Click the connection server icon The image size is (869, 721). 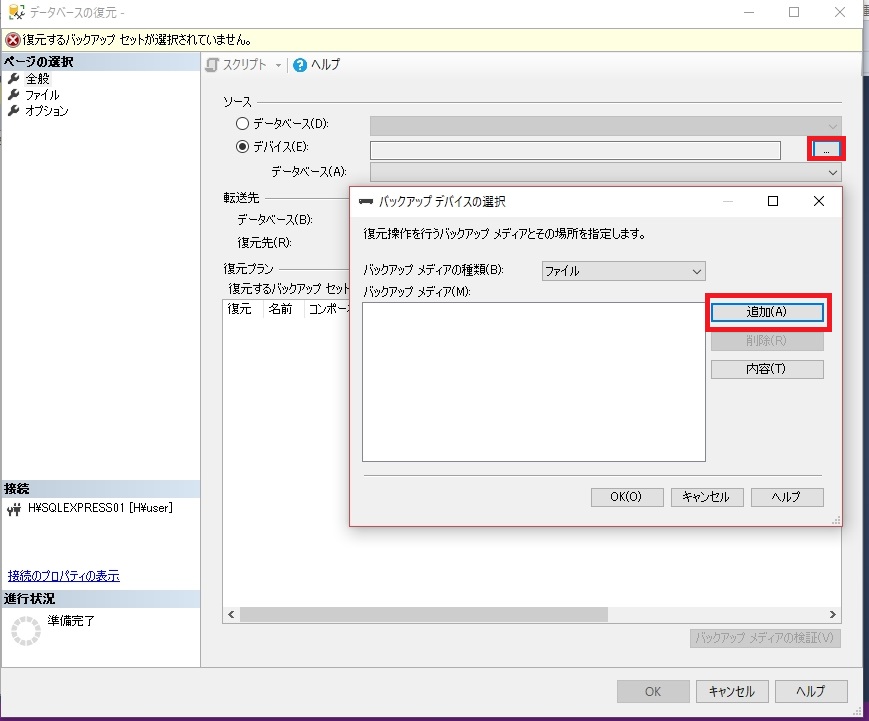pyautogui.click(x=14, y=509)
